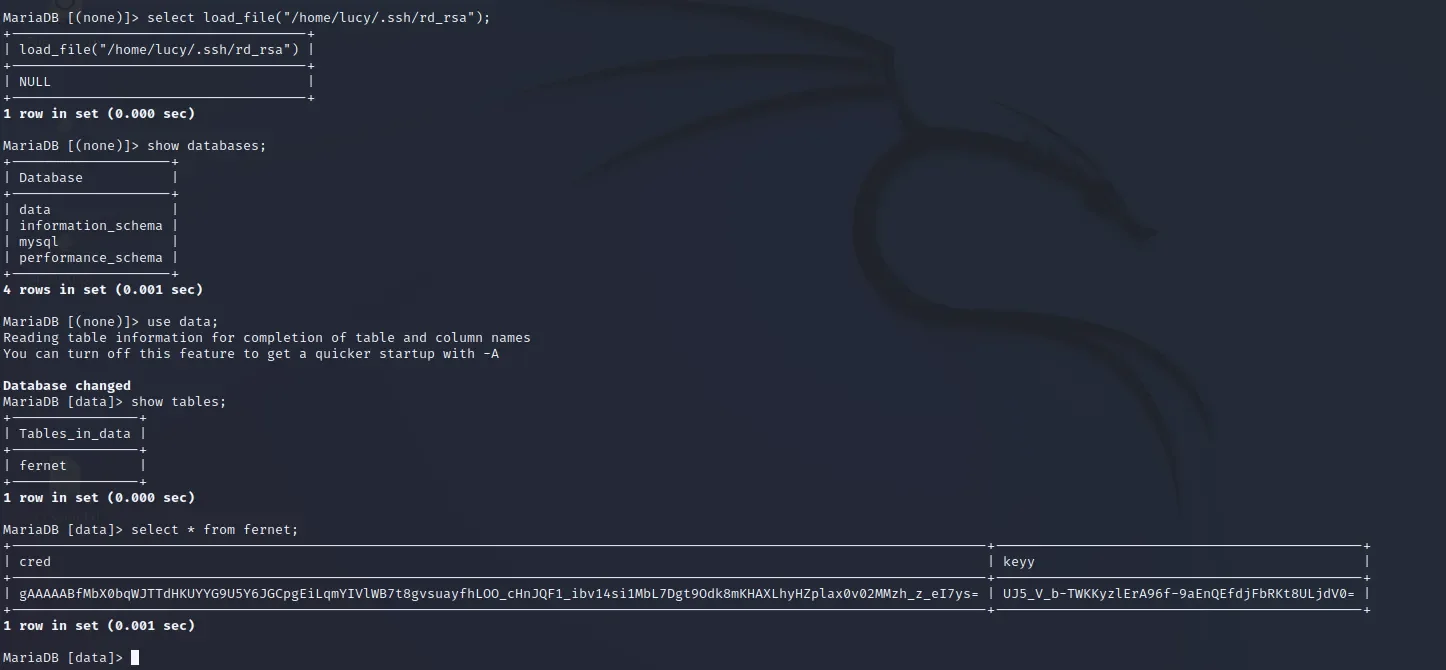Click the Tables_in_data column header
1446x670 pixels.
75,433
